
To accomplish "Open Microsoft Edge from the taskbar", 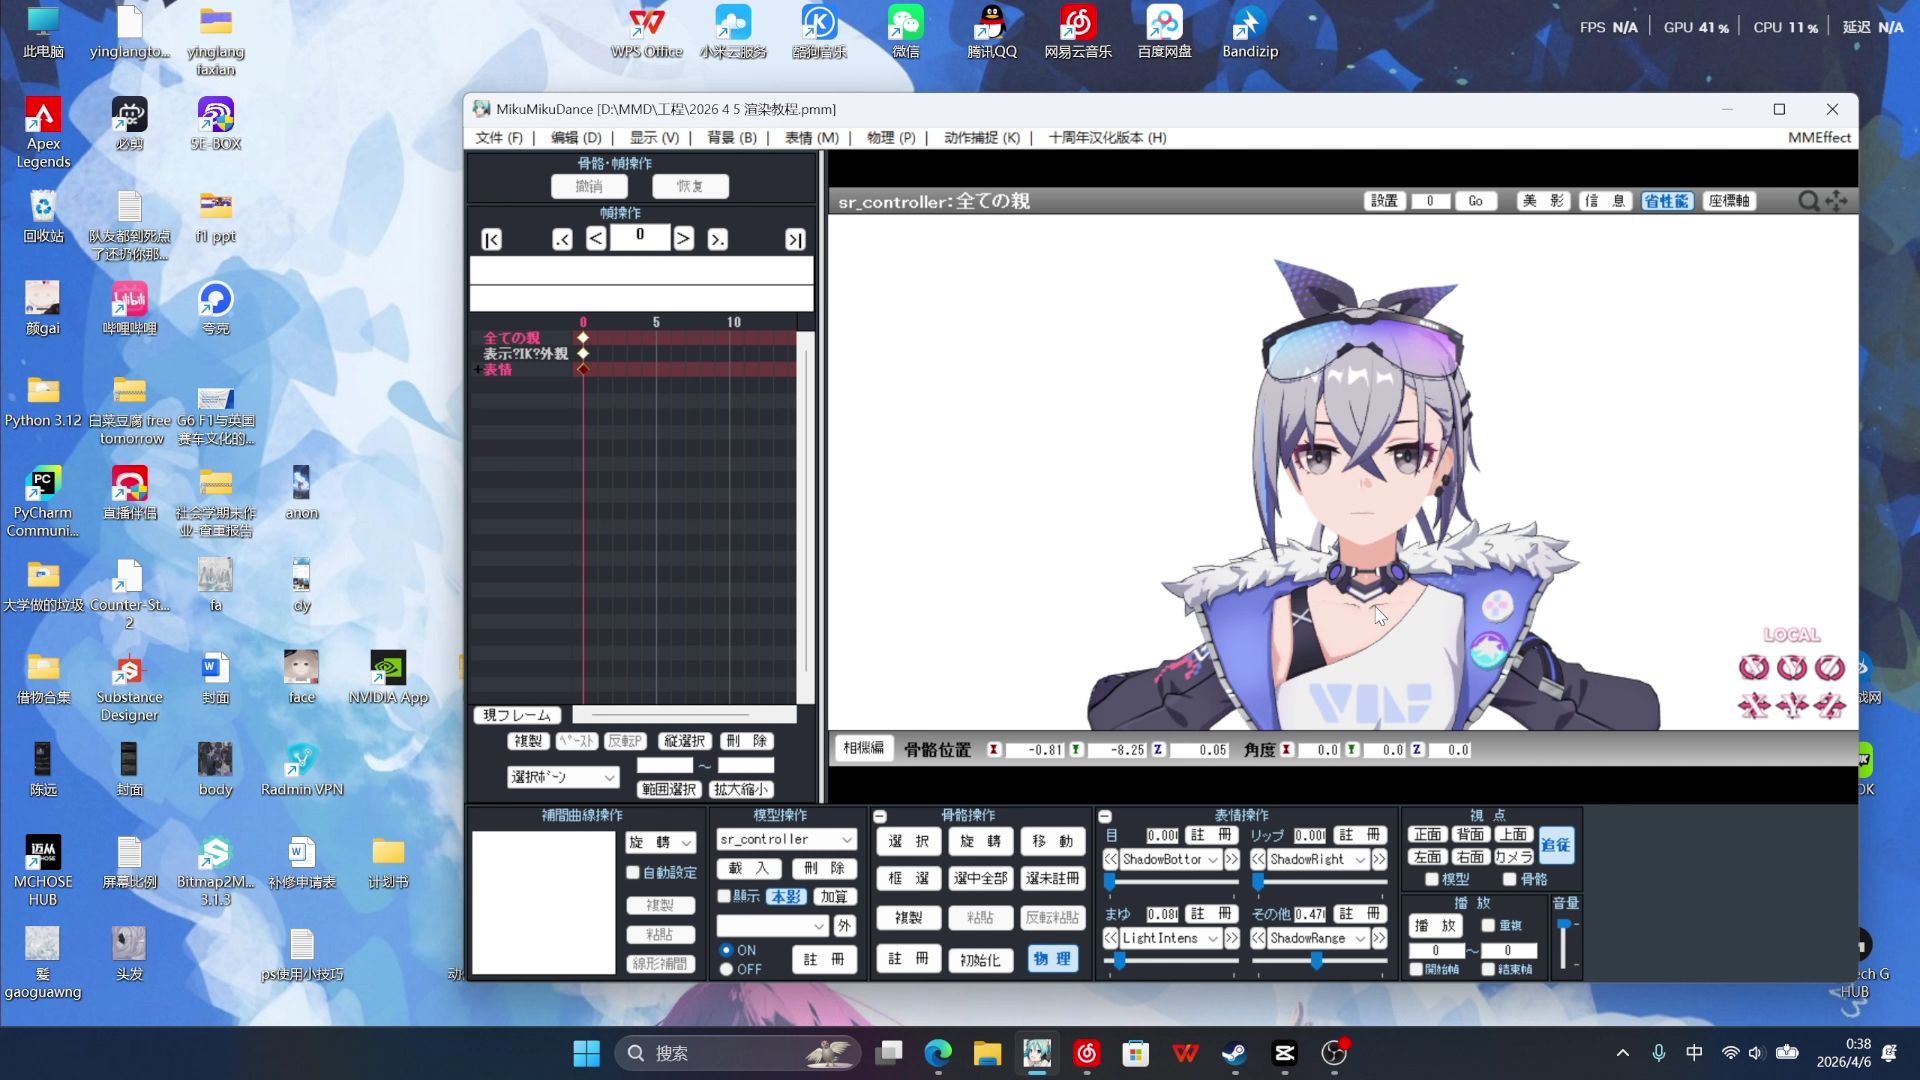I will click(x=938, y=1053).
